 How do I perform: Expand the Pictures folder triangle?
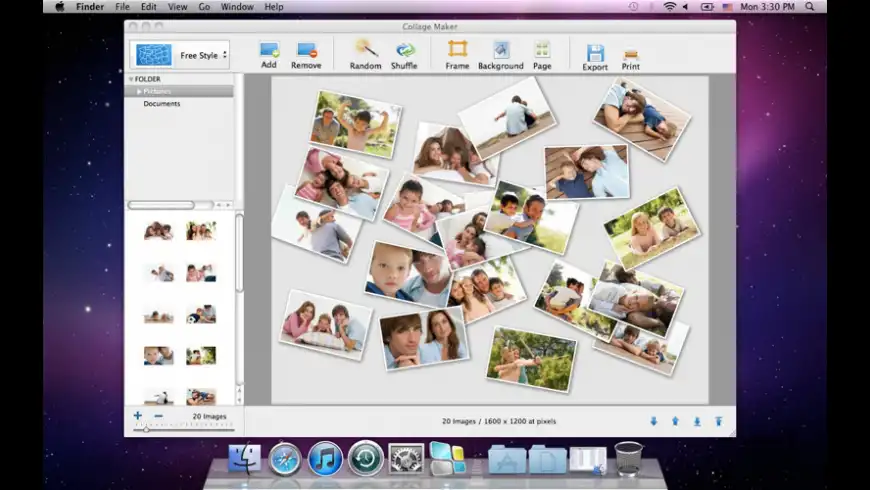point(139,91)
